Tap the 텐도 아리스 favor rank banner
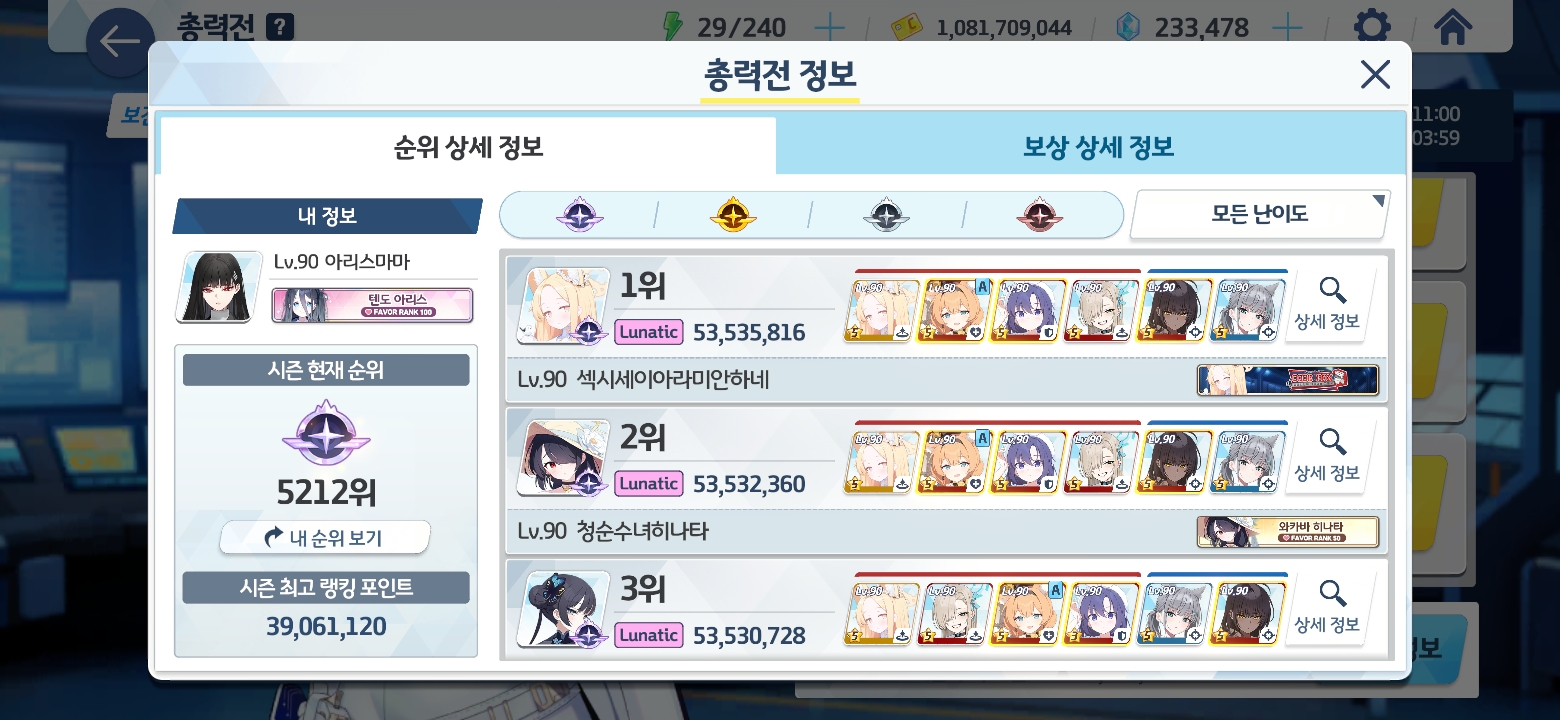Viewport: 1560px width, 720px height. 372,305
